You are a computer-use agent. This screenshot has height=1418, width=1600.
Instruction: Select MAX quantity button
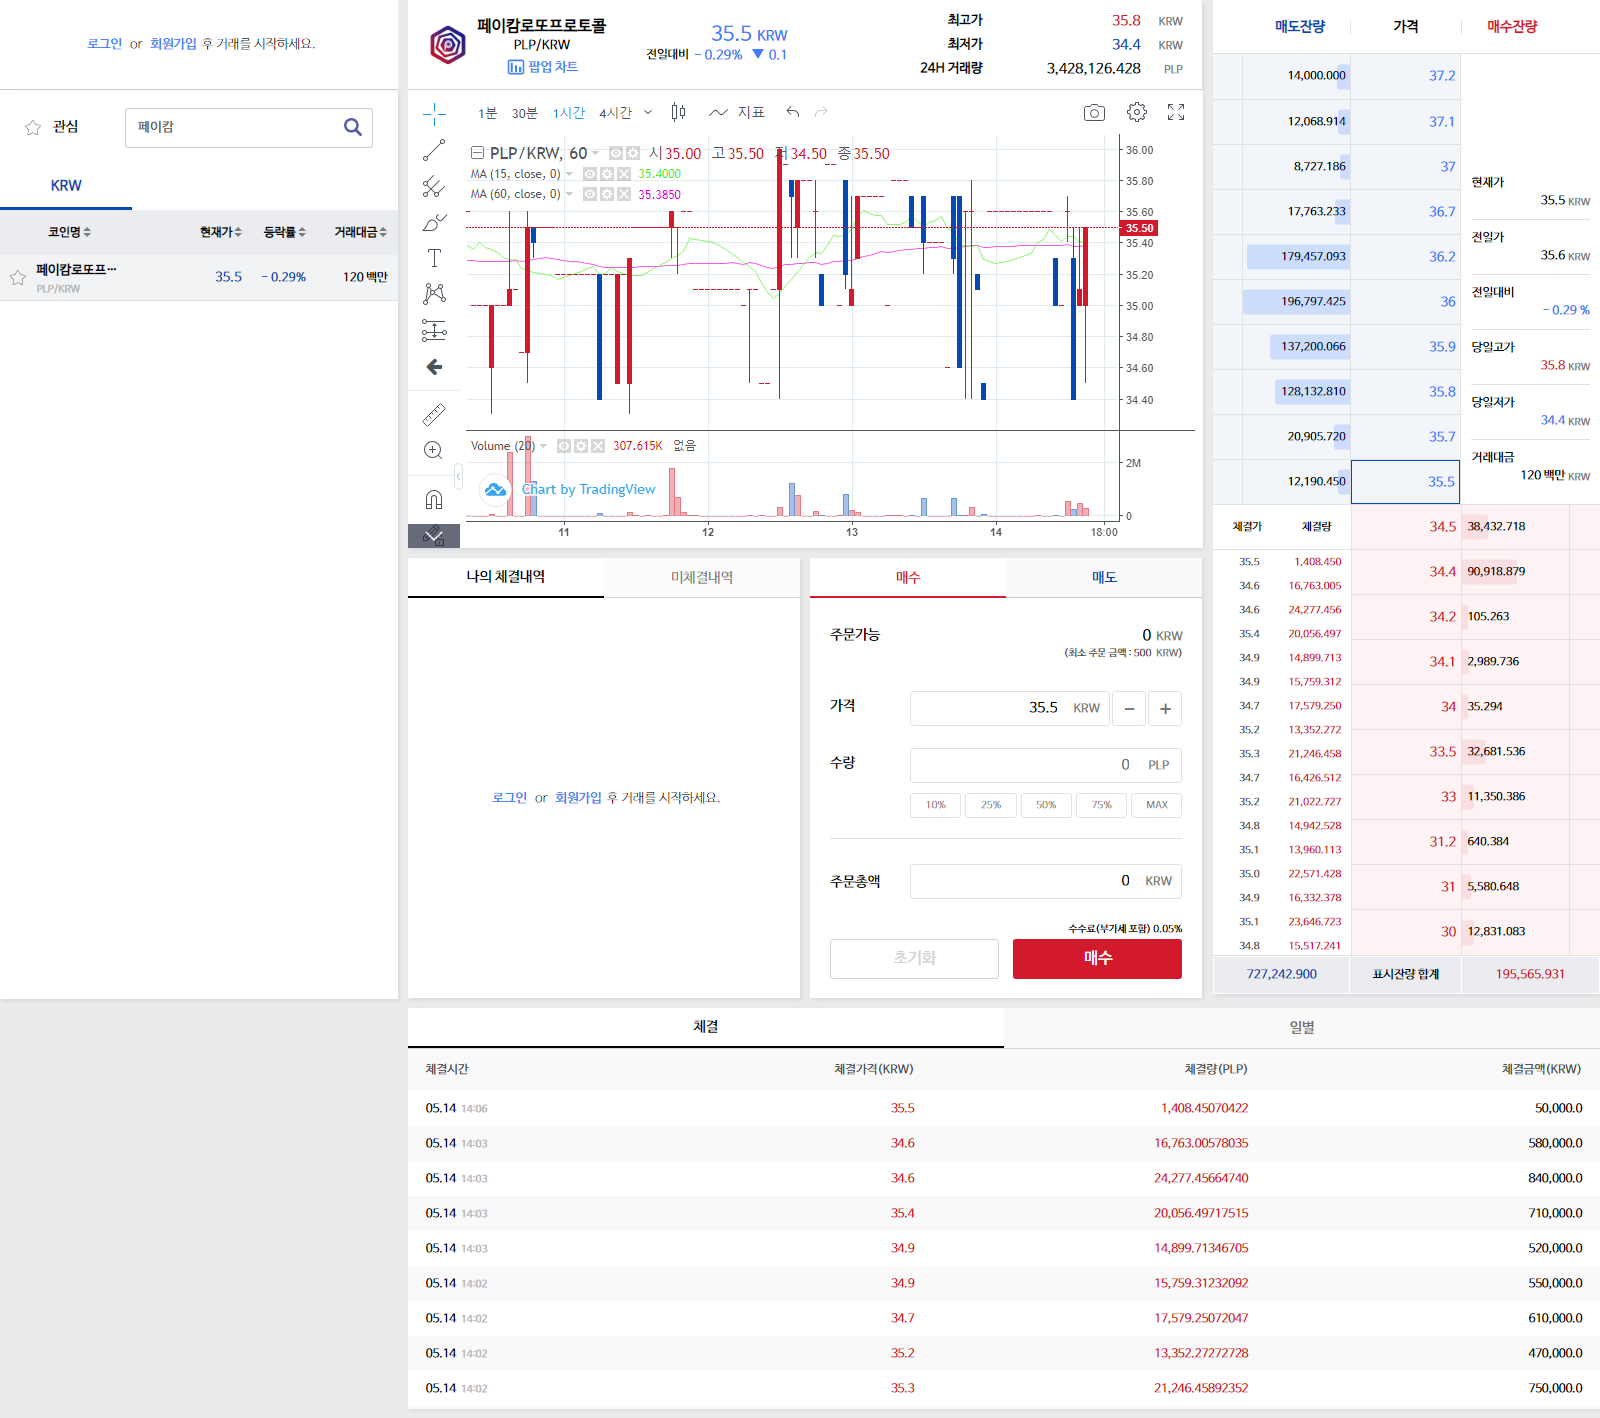point(1157,805)
